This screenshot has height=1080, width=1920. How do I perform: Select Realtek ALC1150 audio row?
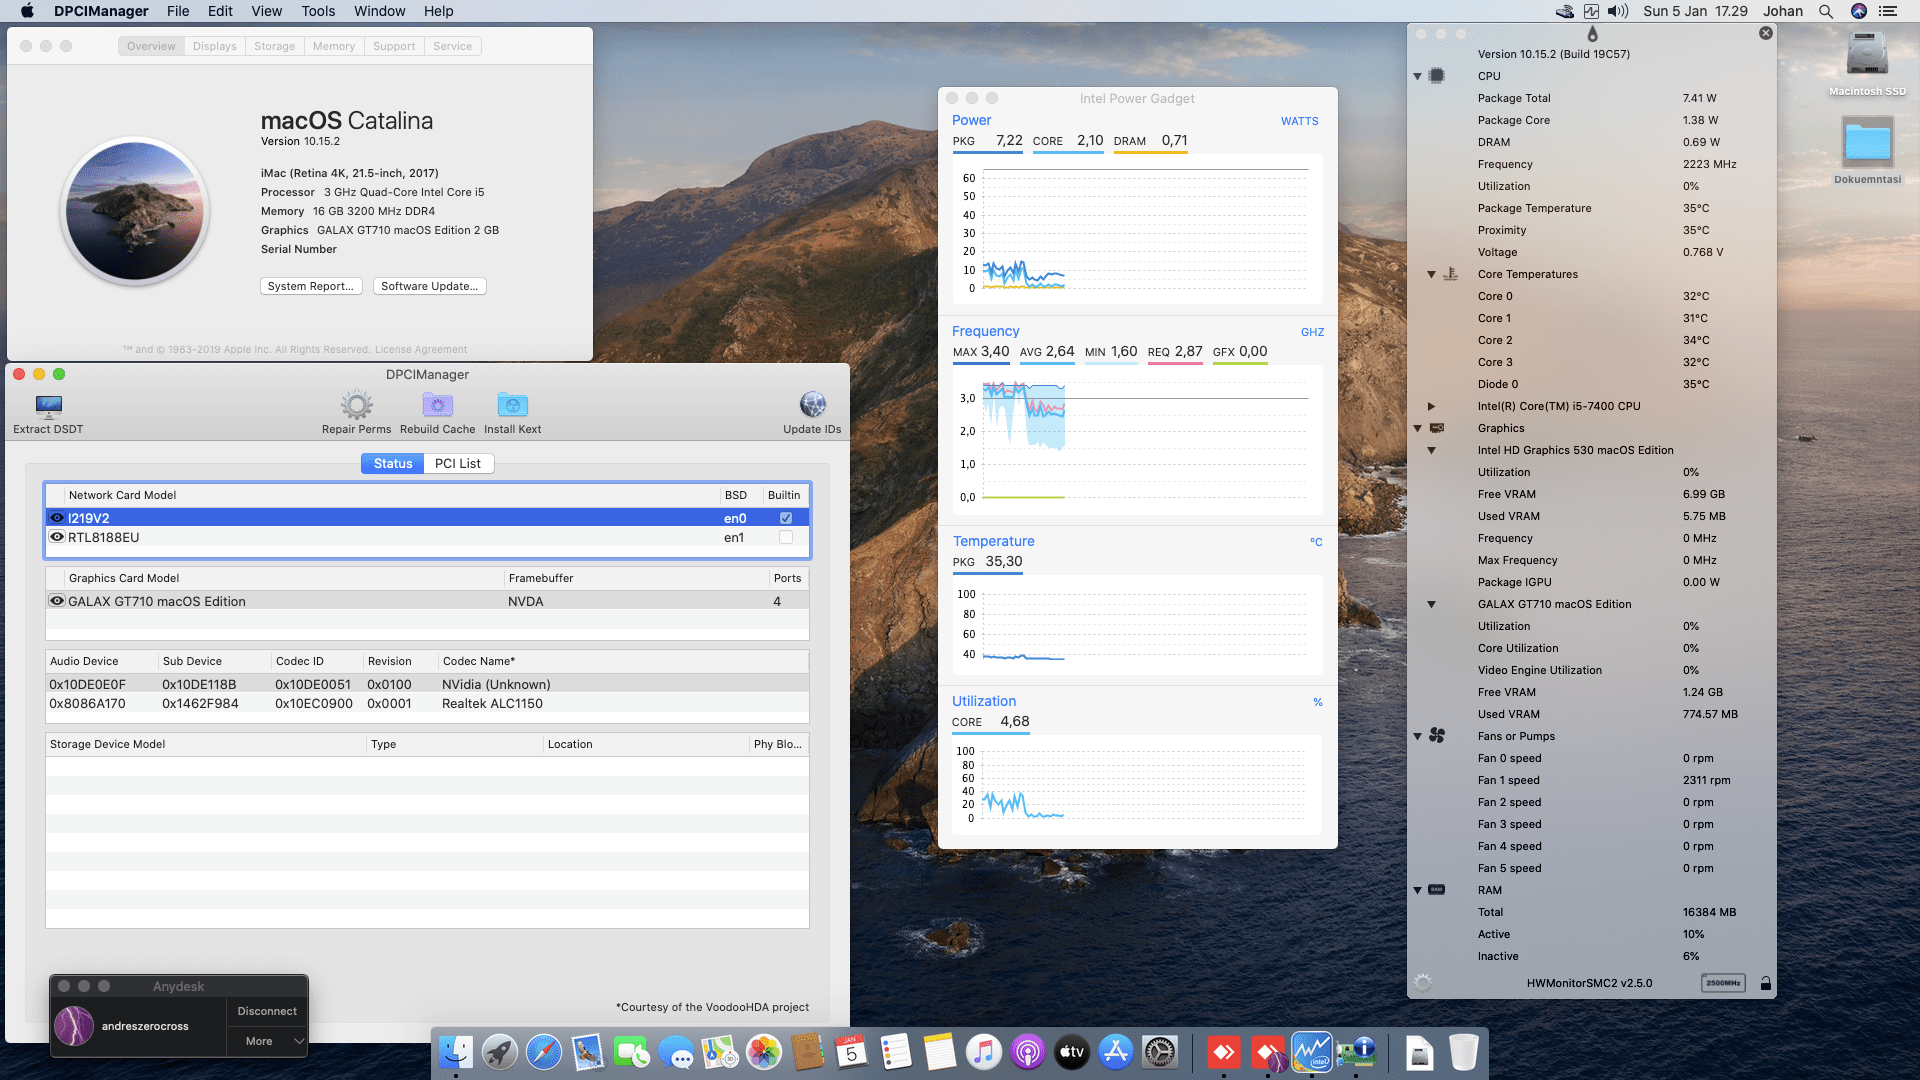427,703
